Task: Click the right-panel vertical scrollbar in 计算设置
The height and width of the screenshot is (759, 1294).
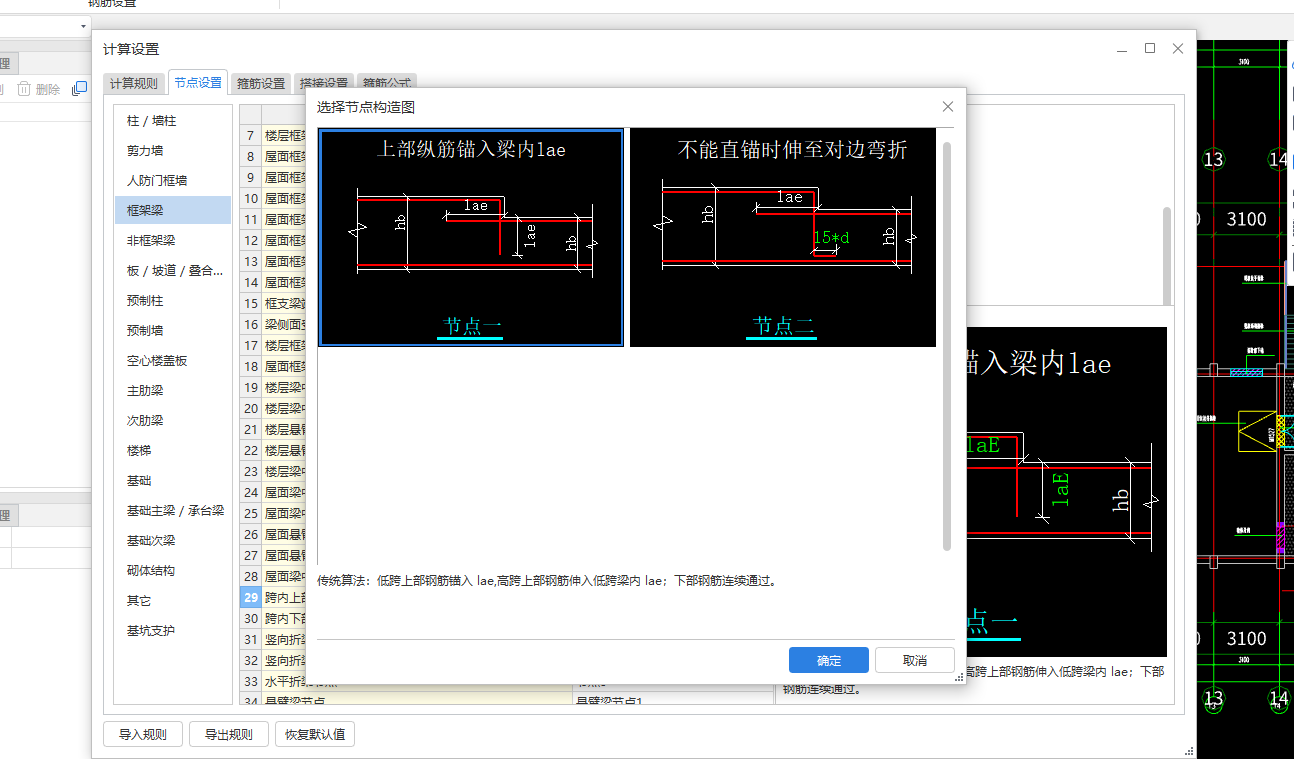Action: 1165,256
